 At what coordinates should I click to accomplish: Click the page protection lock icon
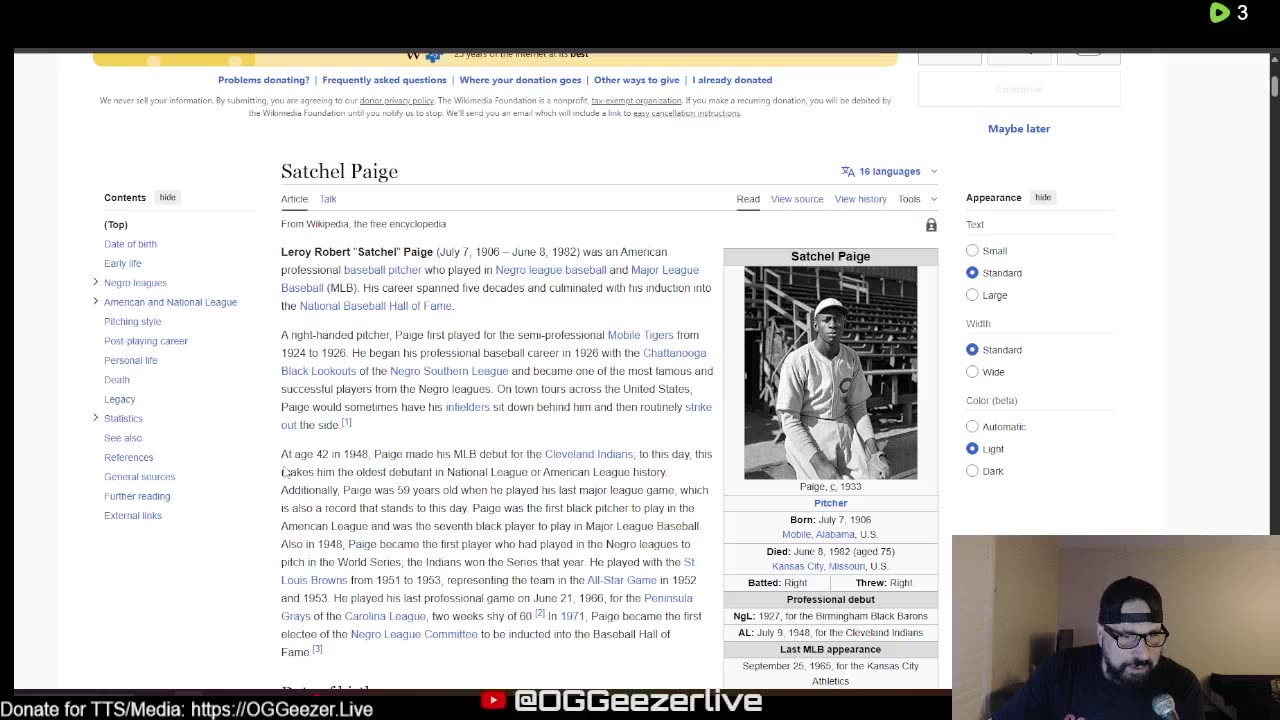click(x=931, y=225)
